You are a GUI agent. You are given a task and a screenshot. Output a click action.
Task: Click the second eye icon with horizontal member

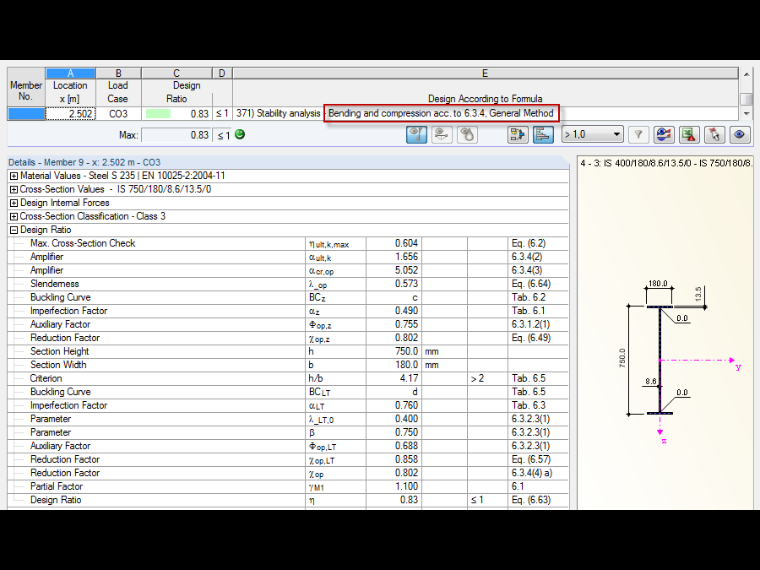(442, 134)
